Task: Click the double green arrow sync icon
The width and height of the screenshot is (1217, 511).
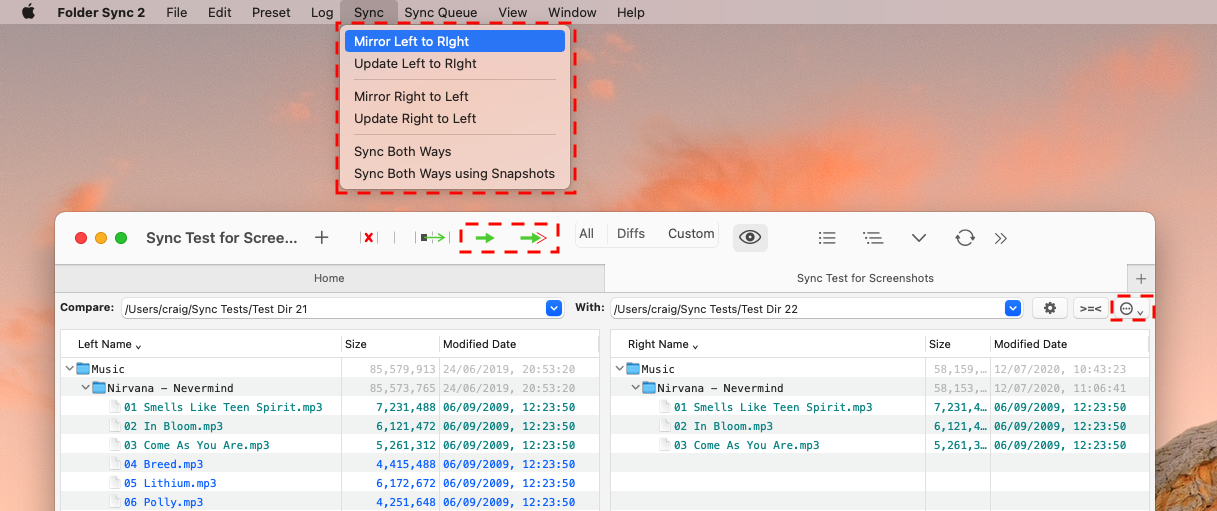Action: (533, 238)
